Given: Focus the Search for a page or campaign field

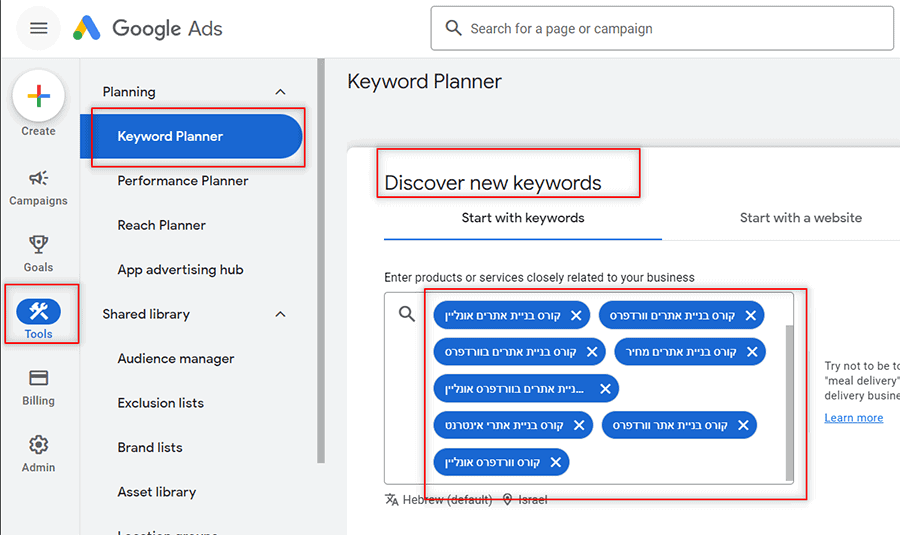Looking at the screenshot, I should pos(662,28).
